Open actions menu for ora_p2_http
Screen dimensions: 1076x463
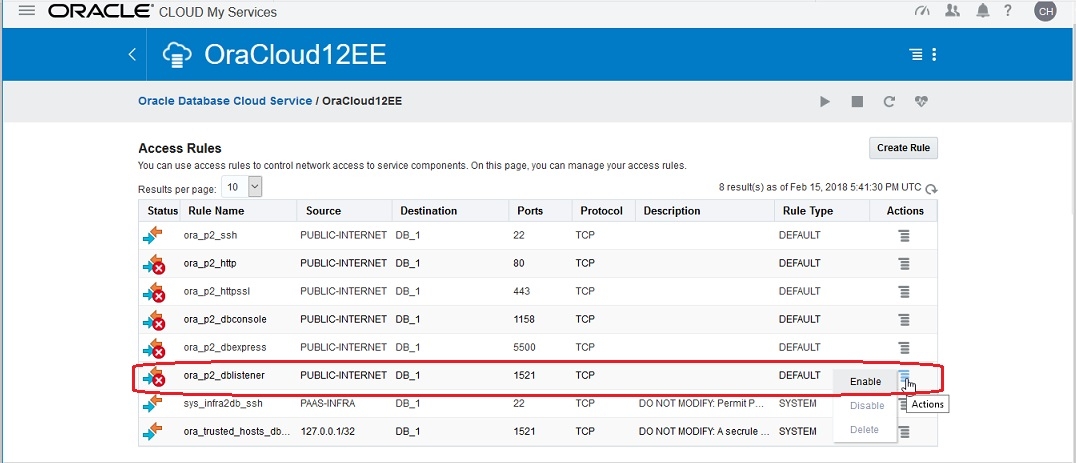(x=904, y=263)
